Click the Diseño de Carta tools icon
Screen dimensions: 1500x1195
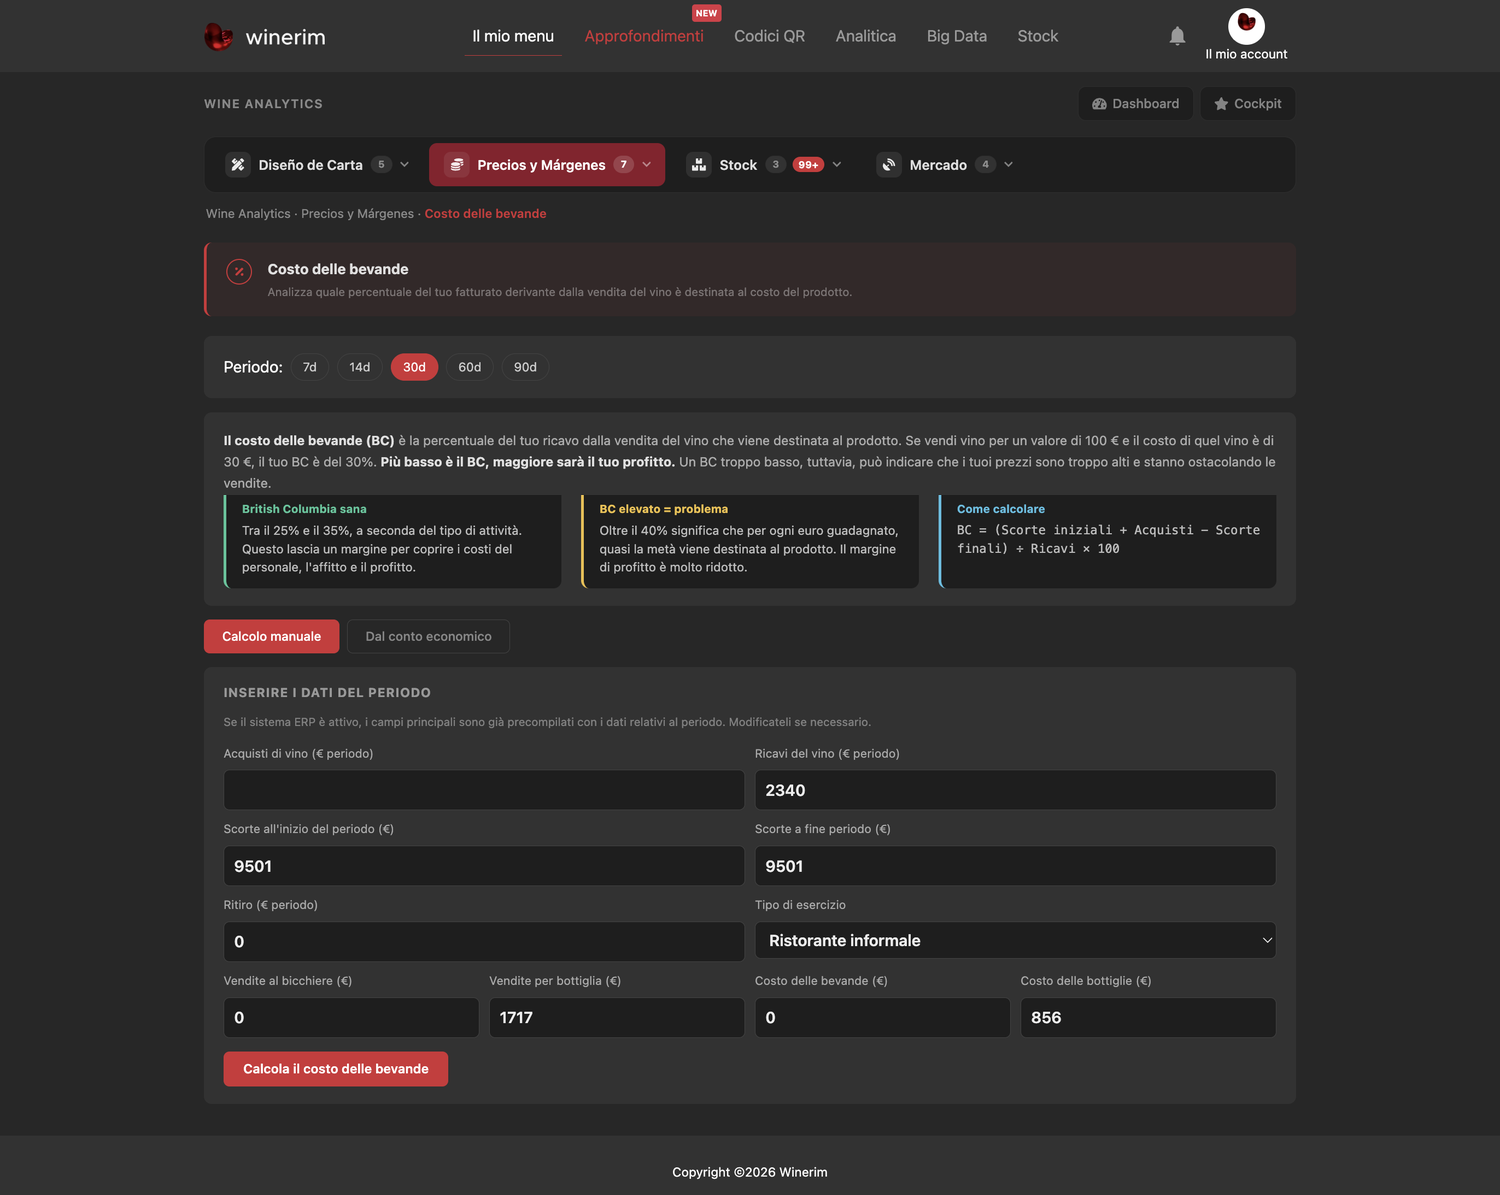[x=238, y=165]
